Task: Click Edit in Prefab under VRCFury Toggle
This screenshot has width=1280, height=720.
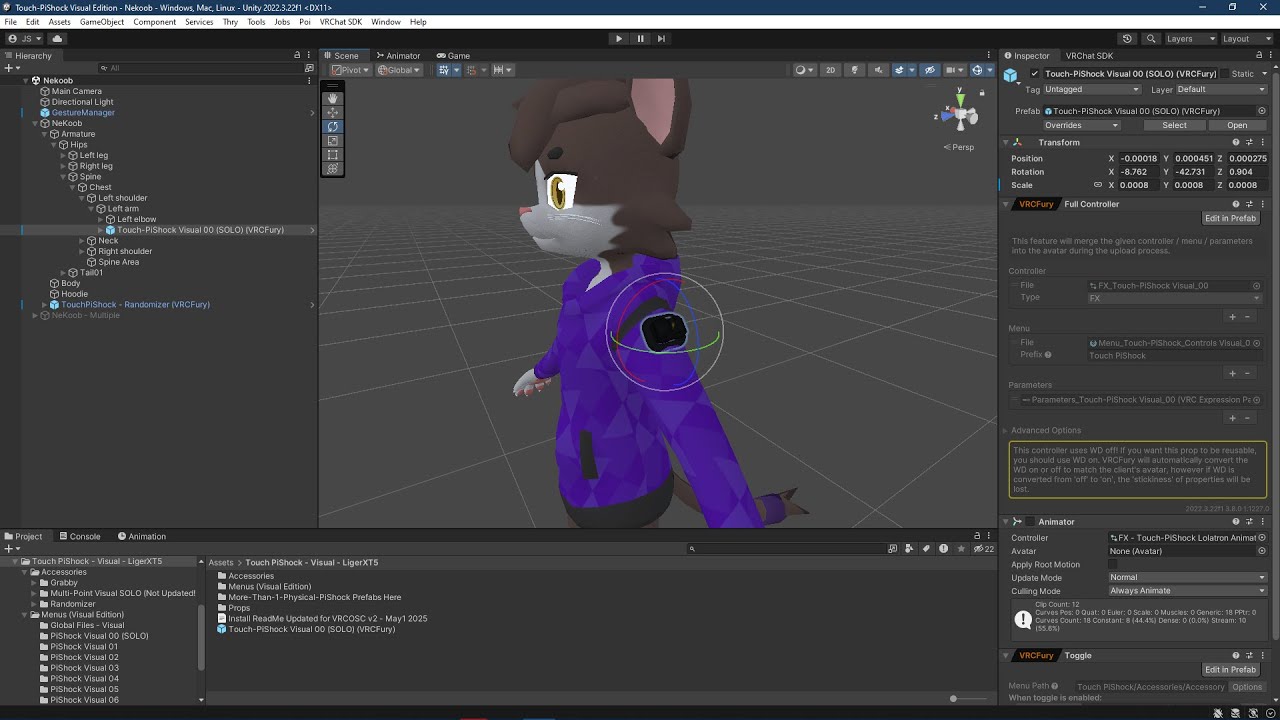Action: click(1230, 669)
